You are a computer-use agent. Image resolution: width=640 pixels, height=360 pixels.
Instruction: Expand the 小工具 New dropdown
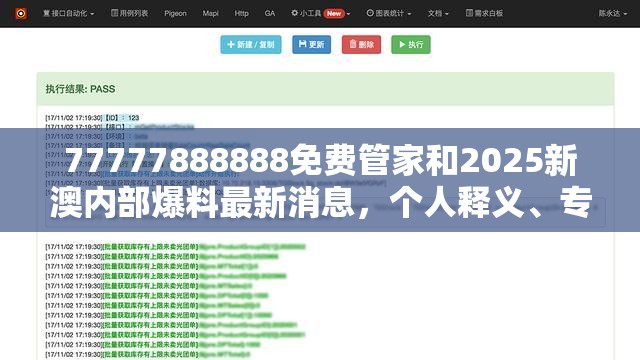tap(321, 13)
